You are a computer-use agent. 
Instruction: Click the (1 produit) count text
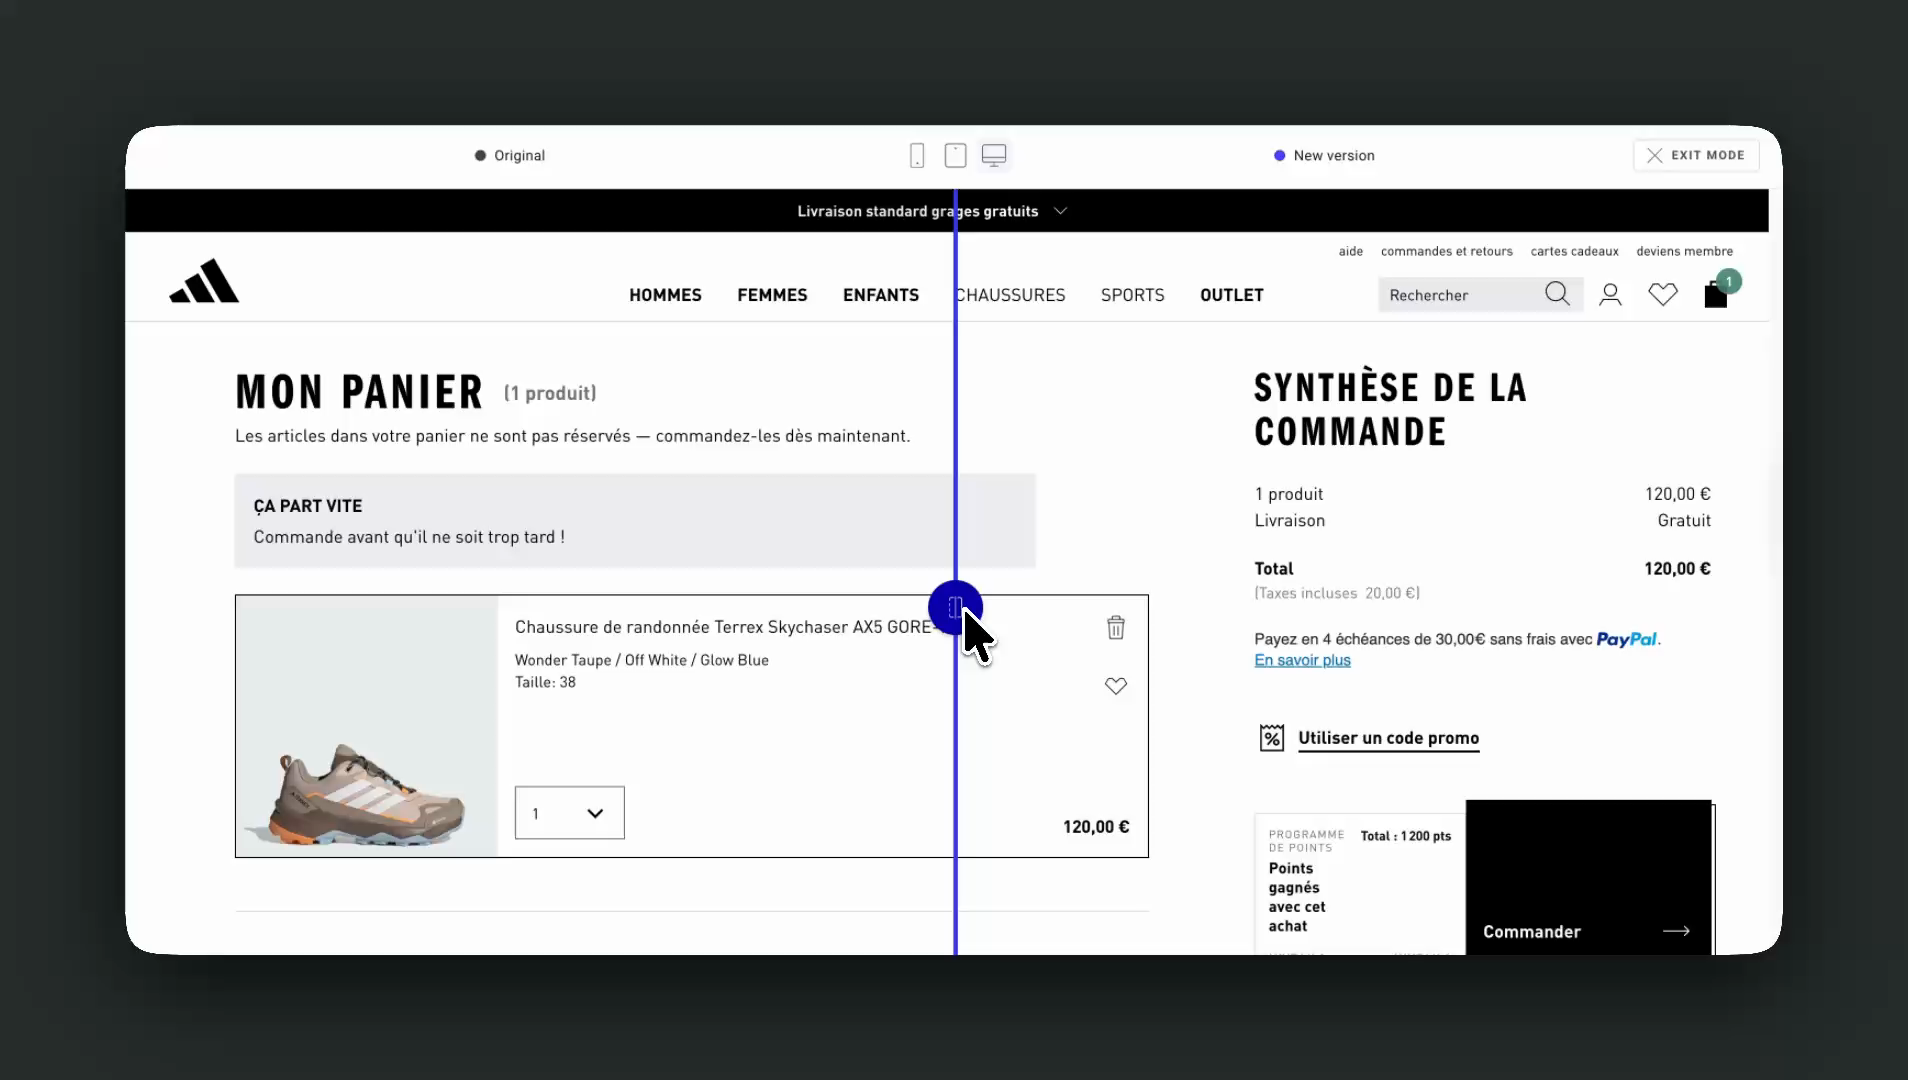[550, 393]
